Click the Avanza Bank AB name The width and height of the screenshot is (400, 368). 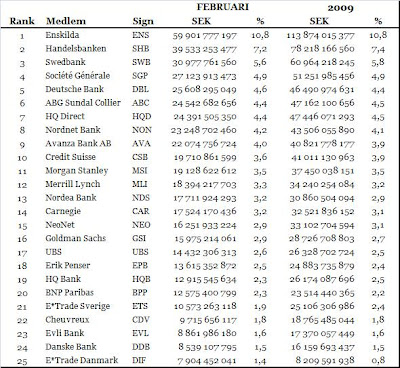[x=78, y=143]
